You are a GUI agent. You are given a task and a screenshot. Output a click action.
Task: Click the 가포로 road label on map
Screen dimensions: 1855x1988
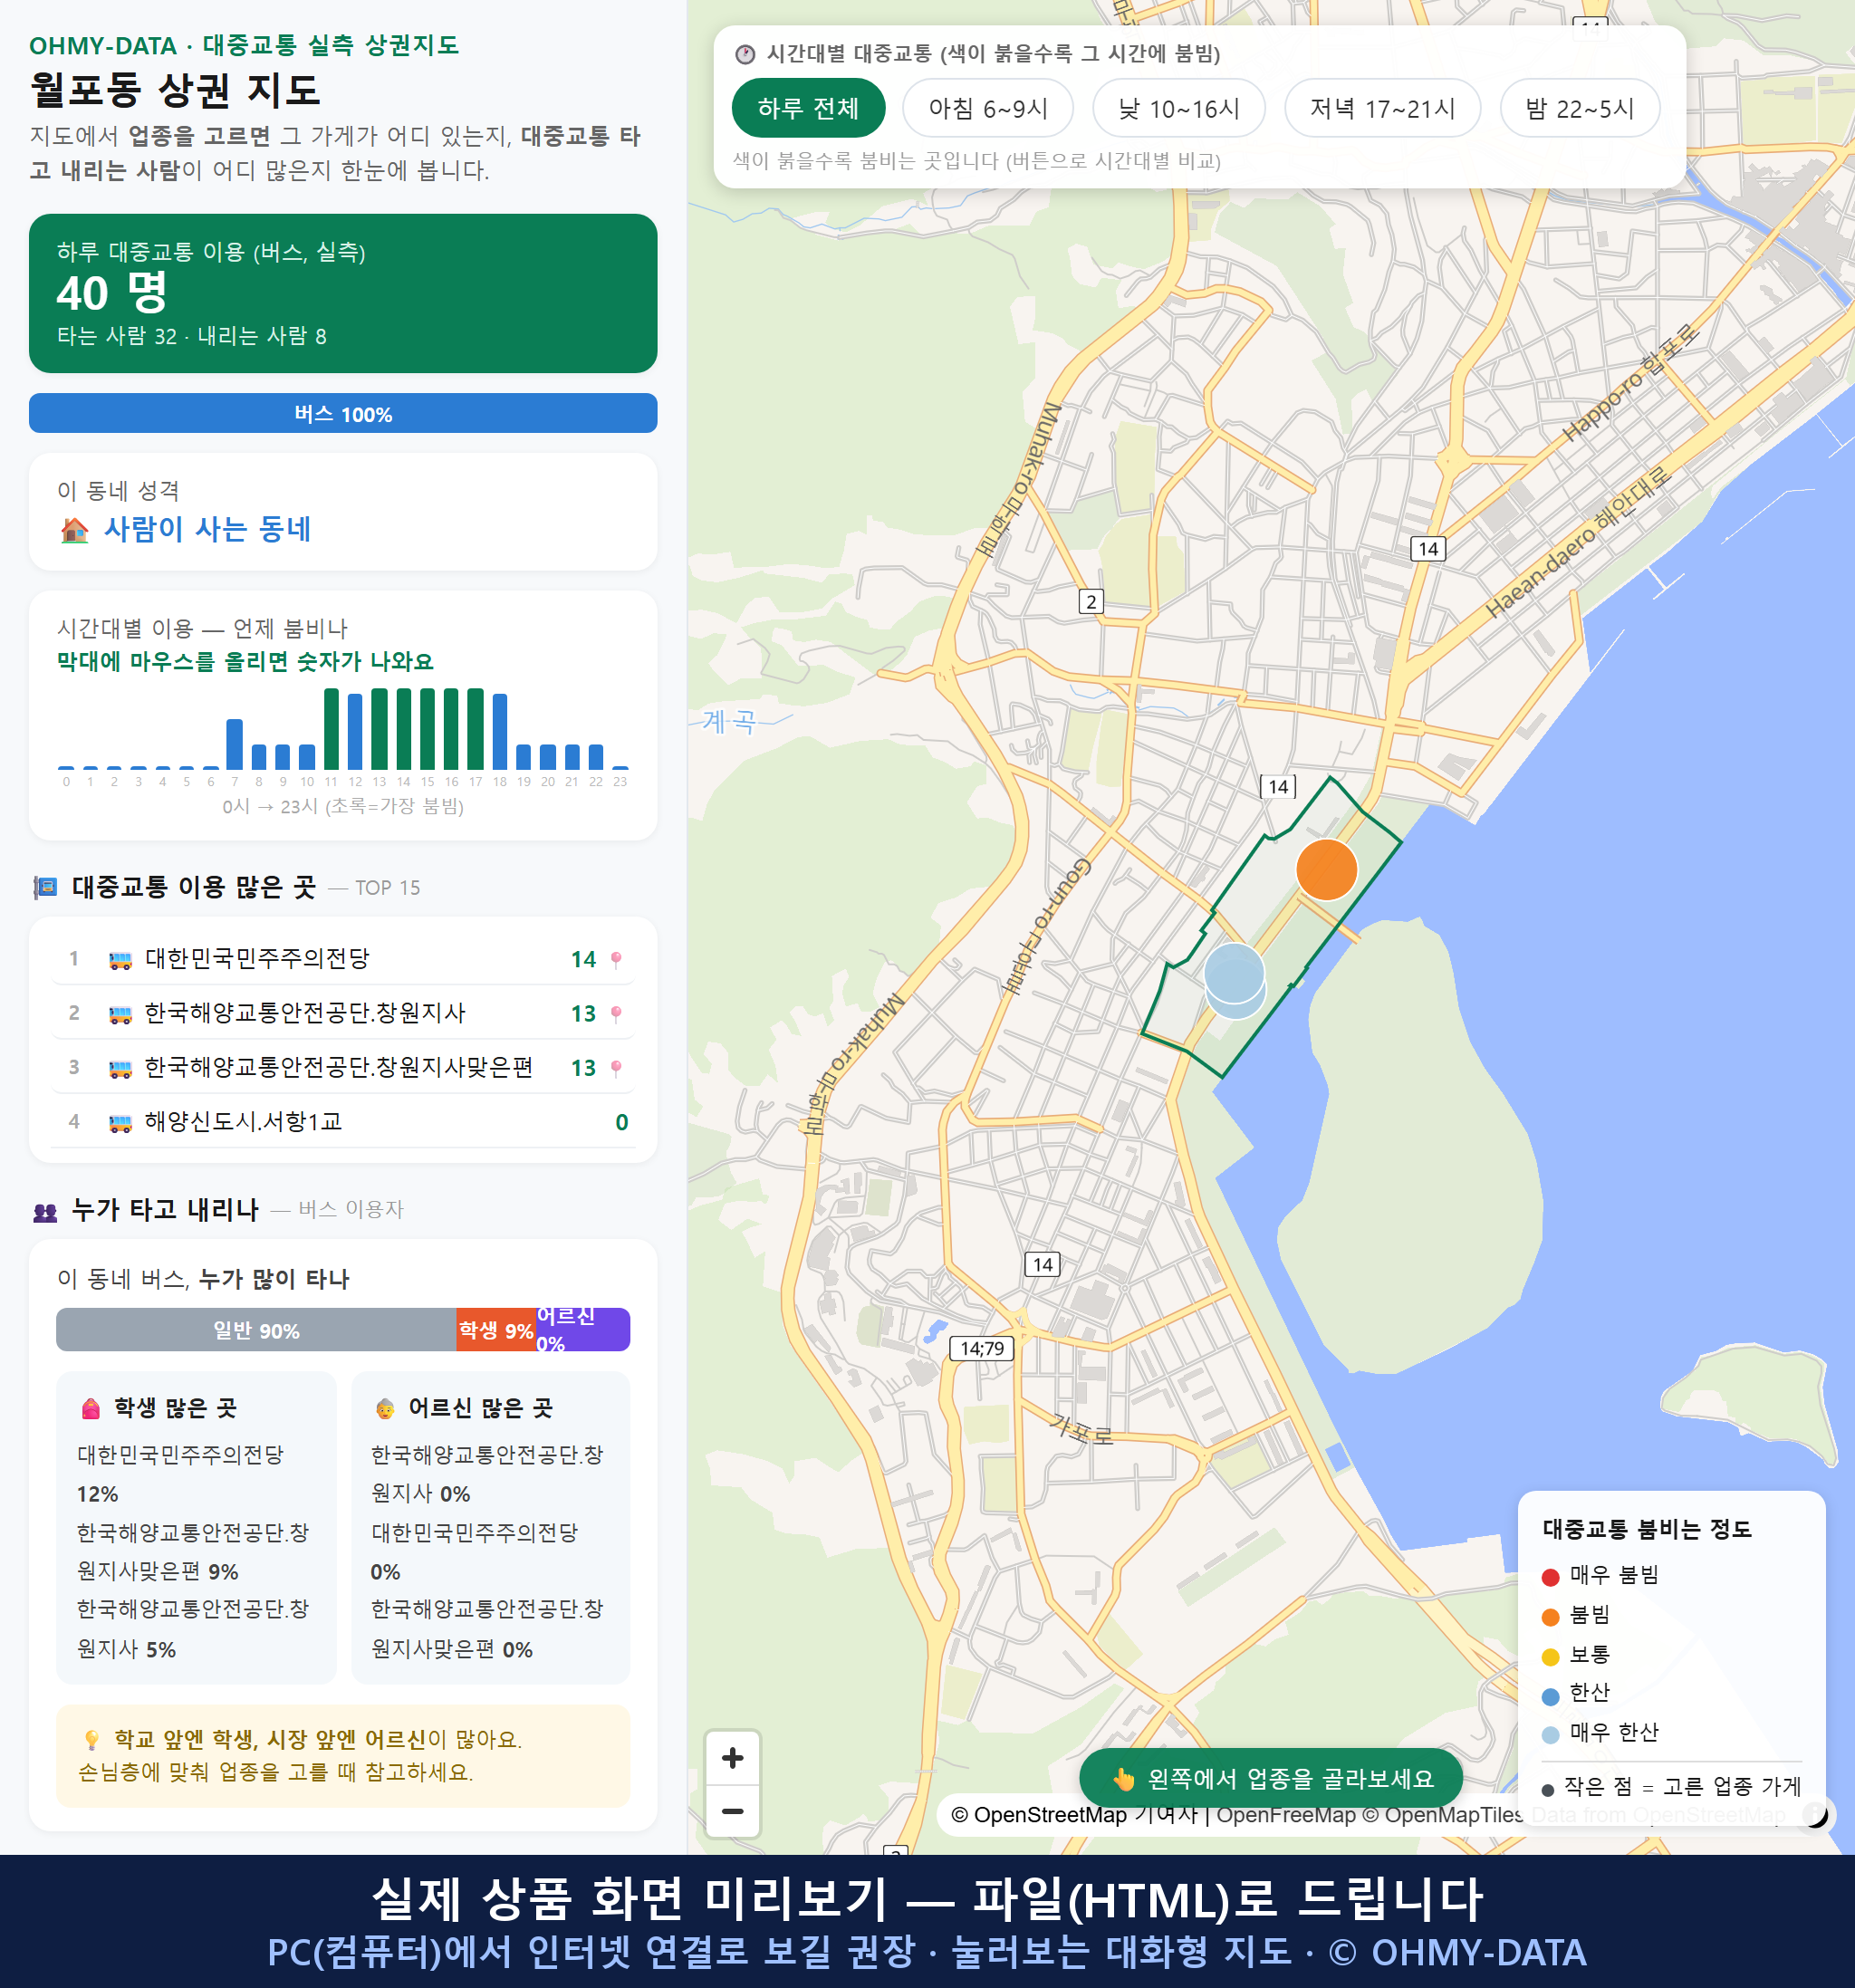point(1081,1430)
